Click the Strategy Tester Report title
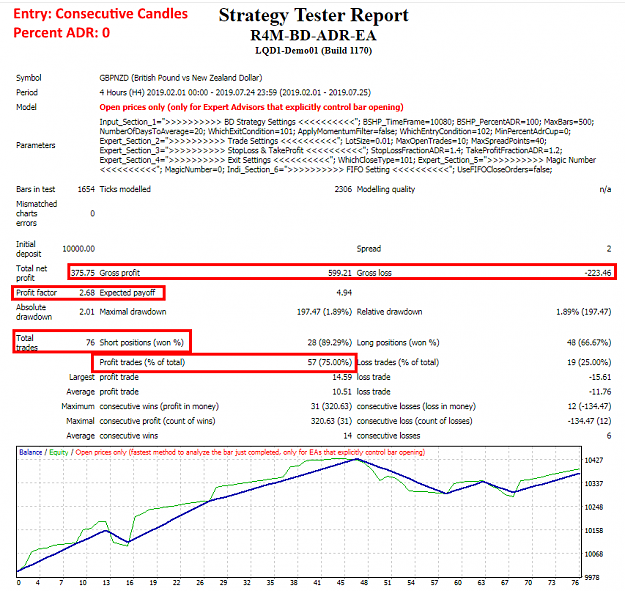 [313, 16]
